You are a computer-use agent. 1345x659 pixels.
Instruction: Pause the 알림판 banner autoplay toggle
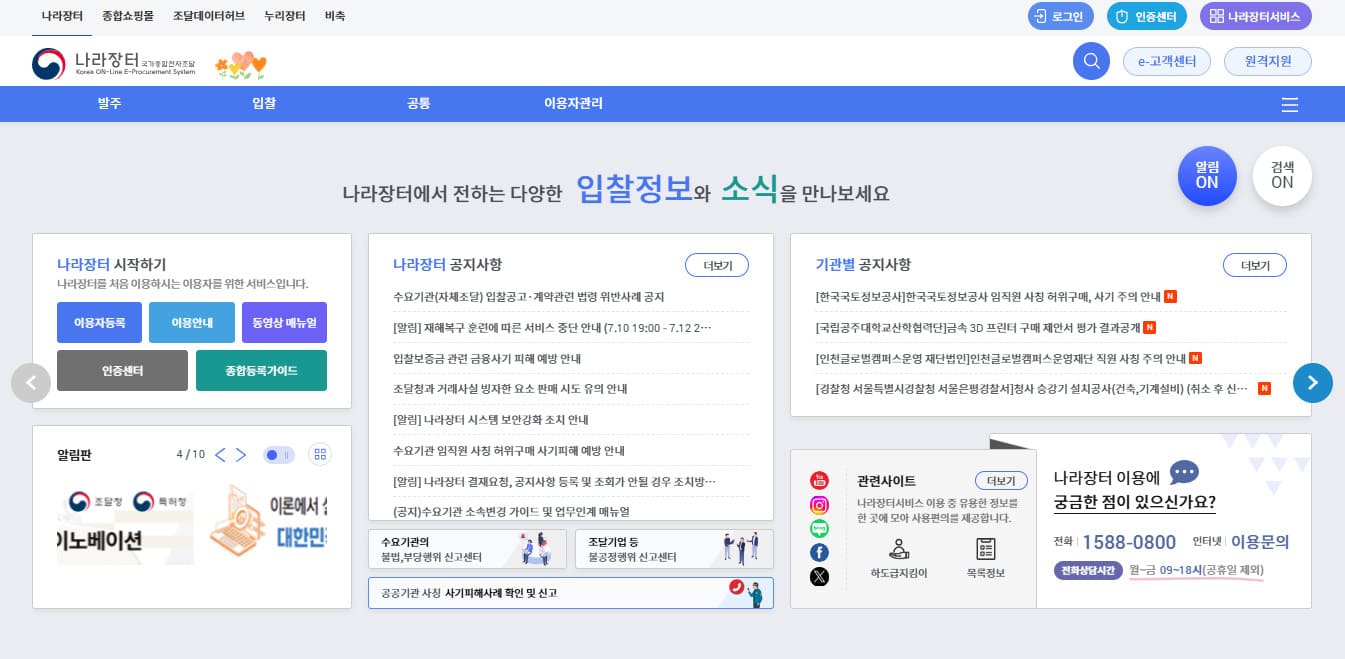pos(279,455)
